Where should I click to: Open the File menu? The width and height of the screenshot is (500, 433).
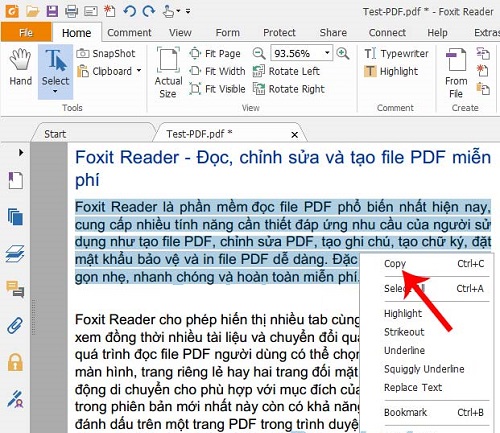coord(26,32)
